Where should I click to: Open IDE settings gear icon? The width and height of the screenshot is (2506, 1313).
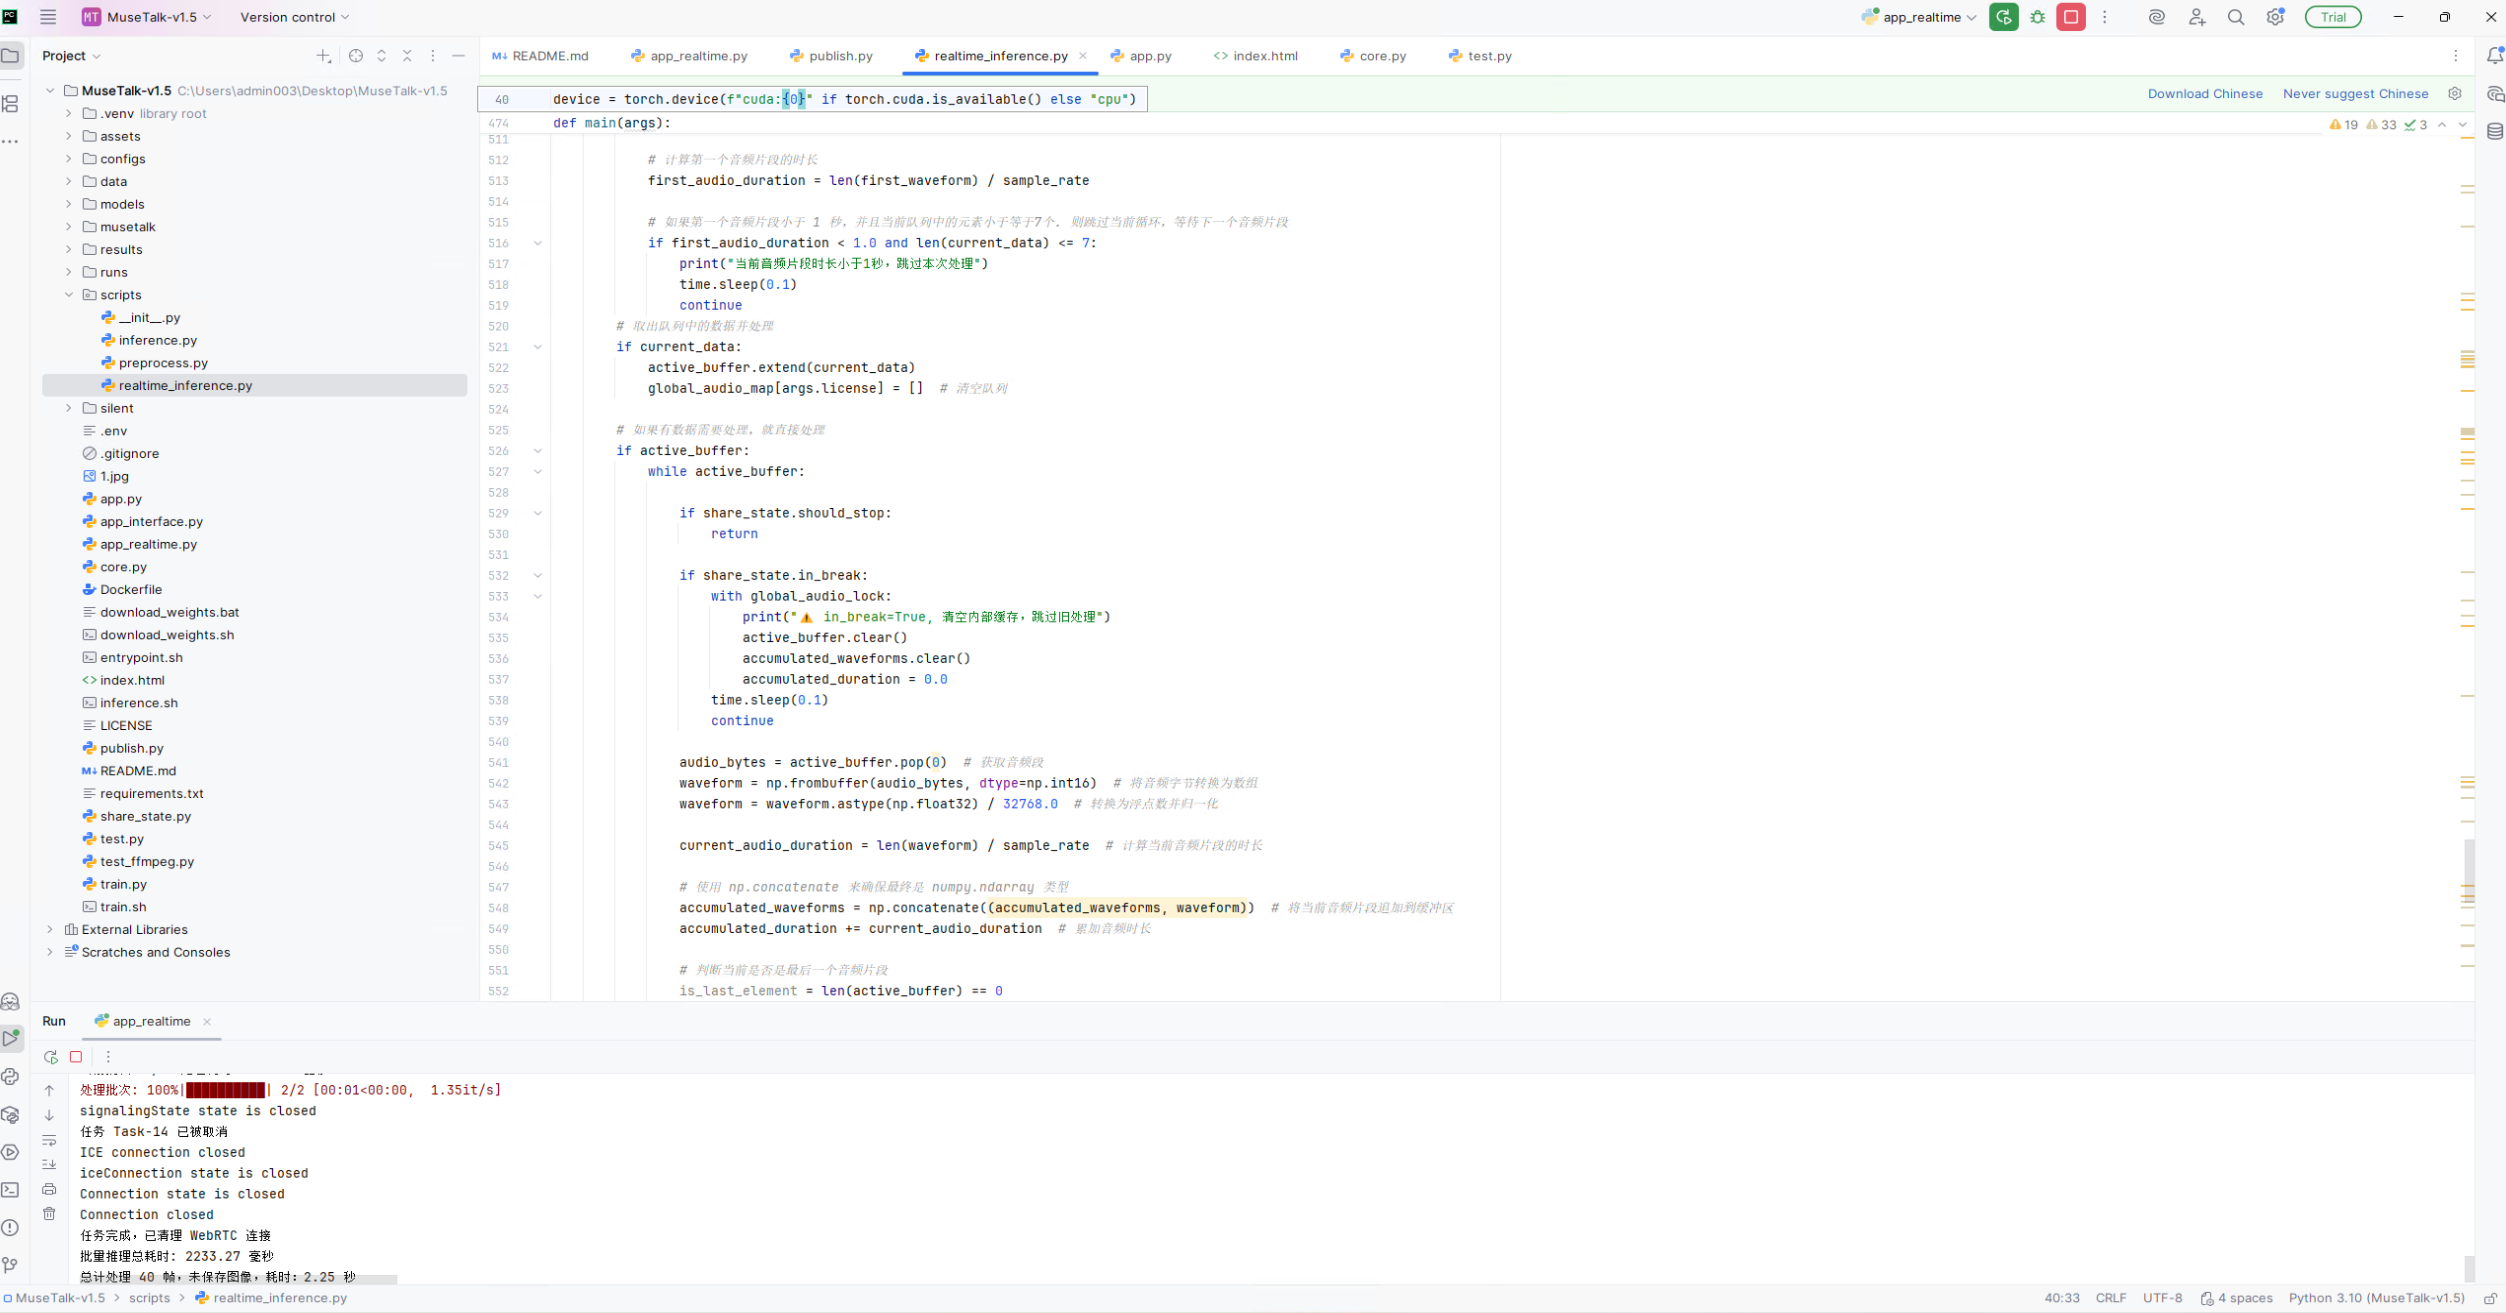click(2274, 17)
